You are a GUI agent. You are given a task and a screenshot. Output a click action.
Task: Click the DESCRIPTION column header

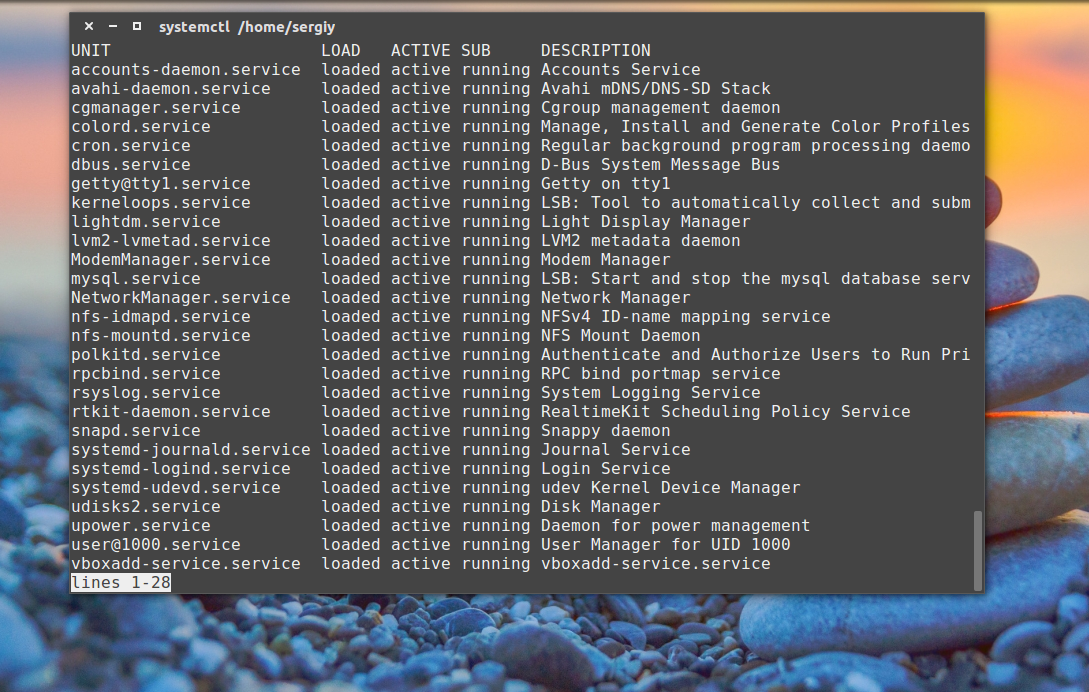click(595, 50)
